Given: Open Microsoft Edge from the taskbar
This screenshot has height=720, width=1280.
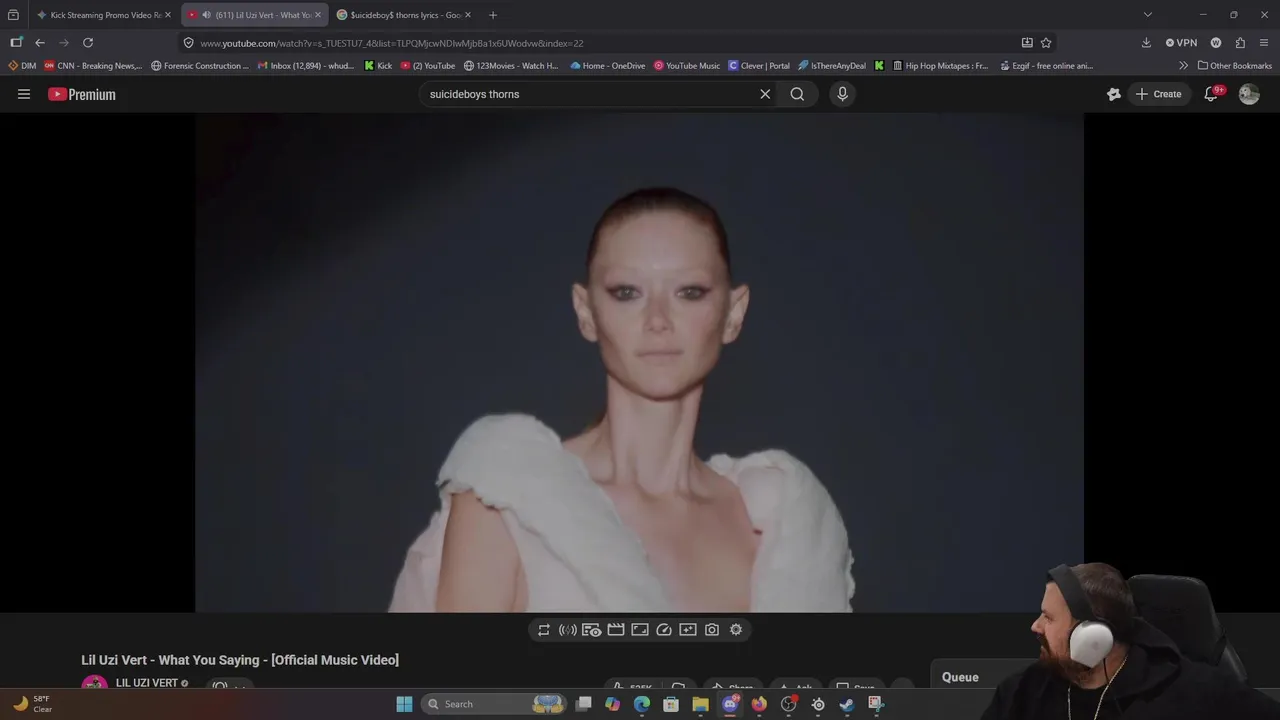Looking at the screenshot, I should (642, 704).
